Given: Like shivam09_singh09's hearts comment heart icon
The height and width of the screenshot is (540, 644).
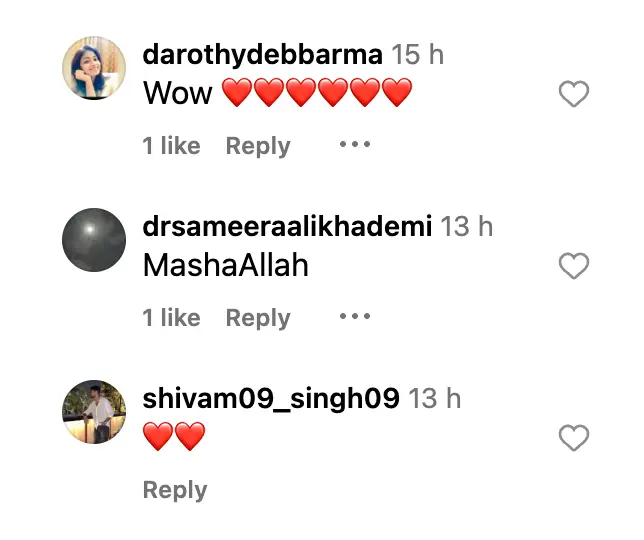Looking at the screenshot, I should tap(574, 438).
